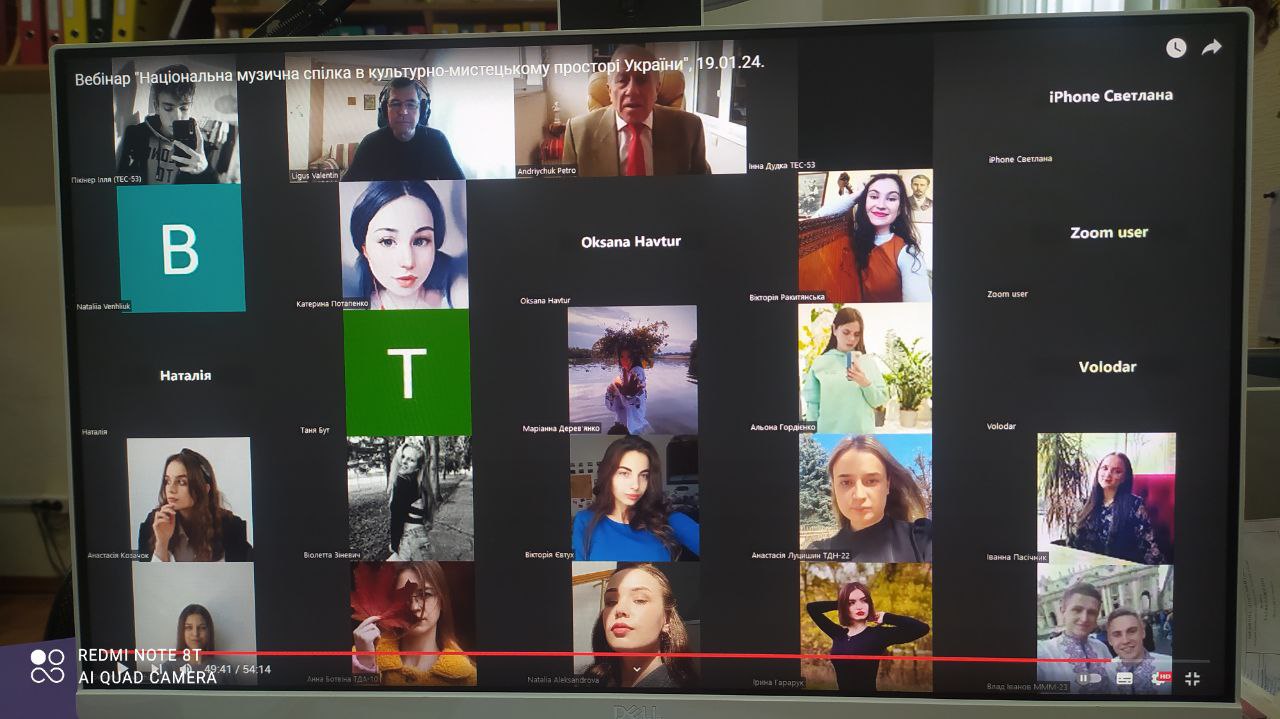Expand the downward chevron at bottom center
Image resolution: width=1280 pixels, height=719 pixels.
[637, 668]
